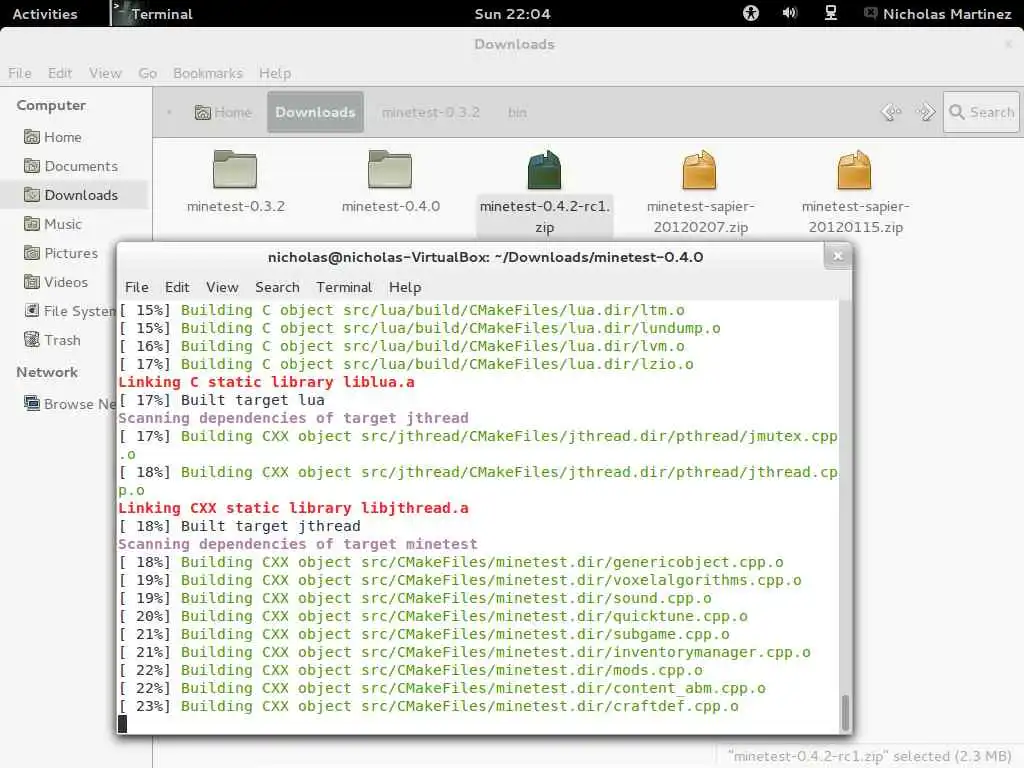Image resolution: width=1024 pixels, height=768 pixels.
Task: Select the minetest-0.4.2-rc1.zip archive icon
Action: pyautogui.click(x=544, y=169)
